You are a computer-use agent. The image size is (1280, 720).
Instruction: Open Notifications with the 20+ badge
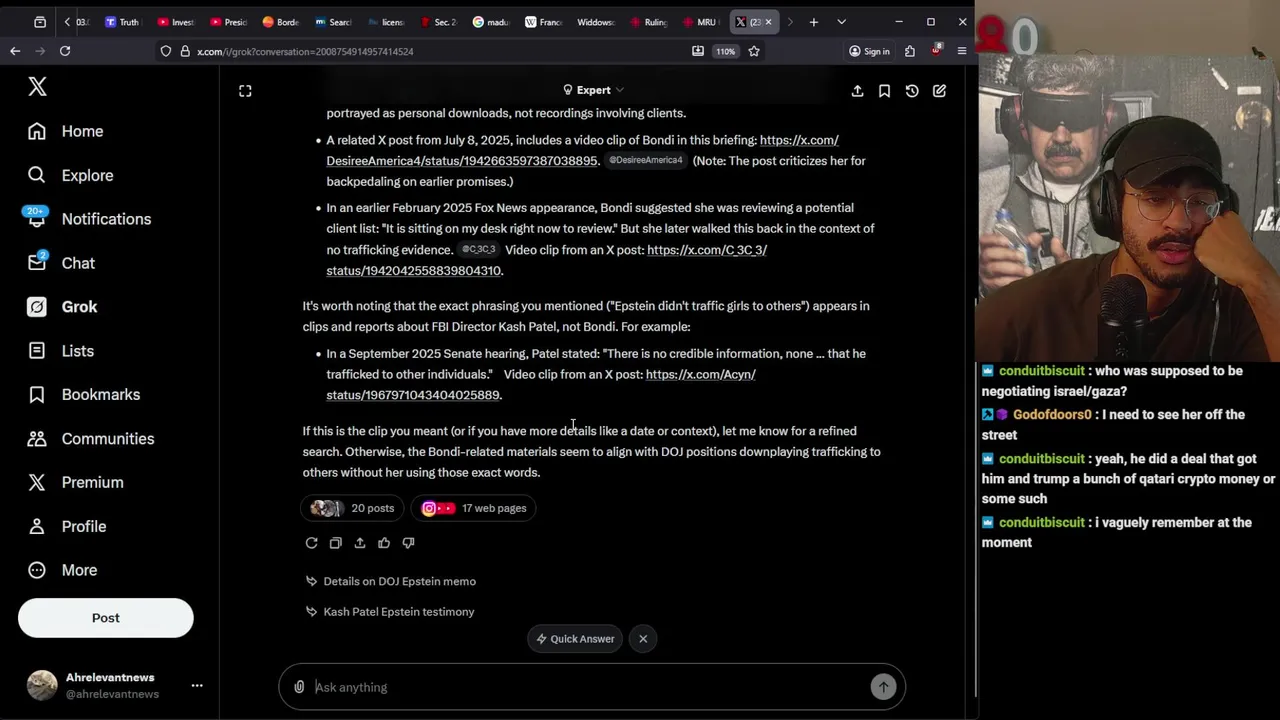89,219
